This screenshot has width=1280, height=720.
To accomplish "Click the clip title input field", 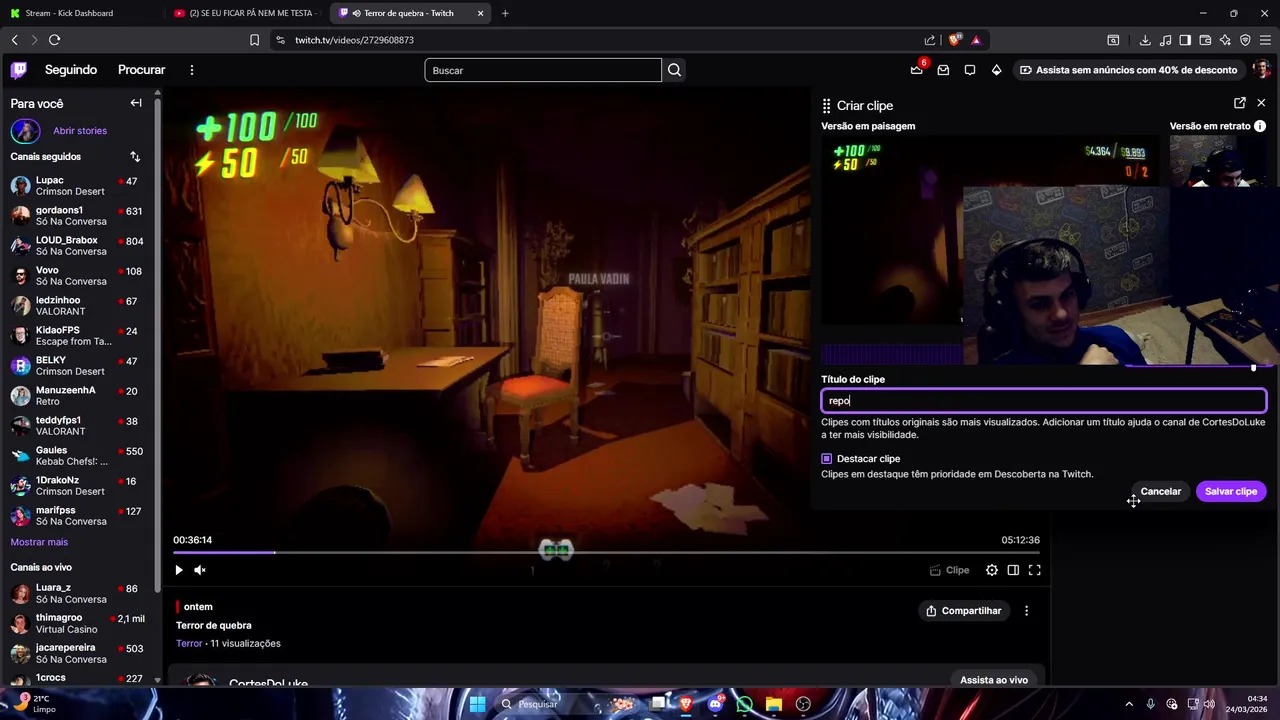I will (x=1044, y=401).
